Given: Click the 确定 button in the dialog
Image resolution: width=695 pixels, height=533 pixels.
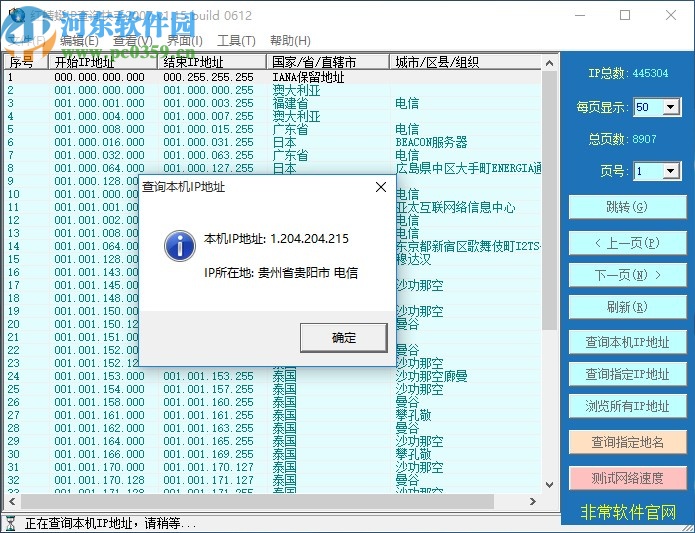Looking at the screenshot, I should pos(344,338).
